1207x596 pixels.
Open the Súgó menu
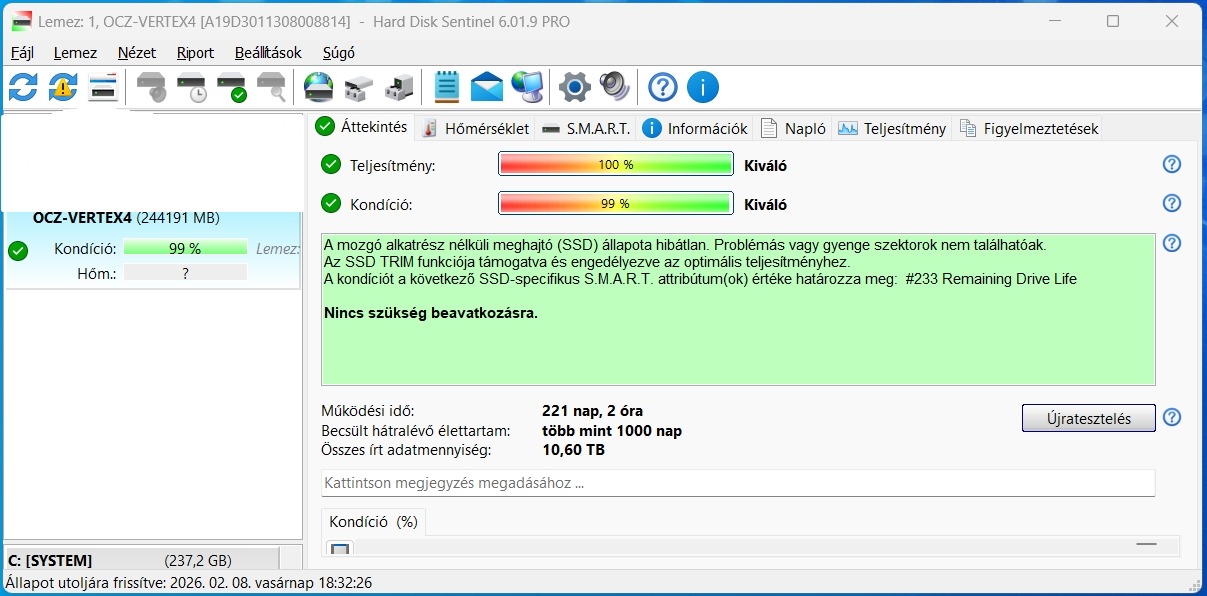[338, 53]
